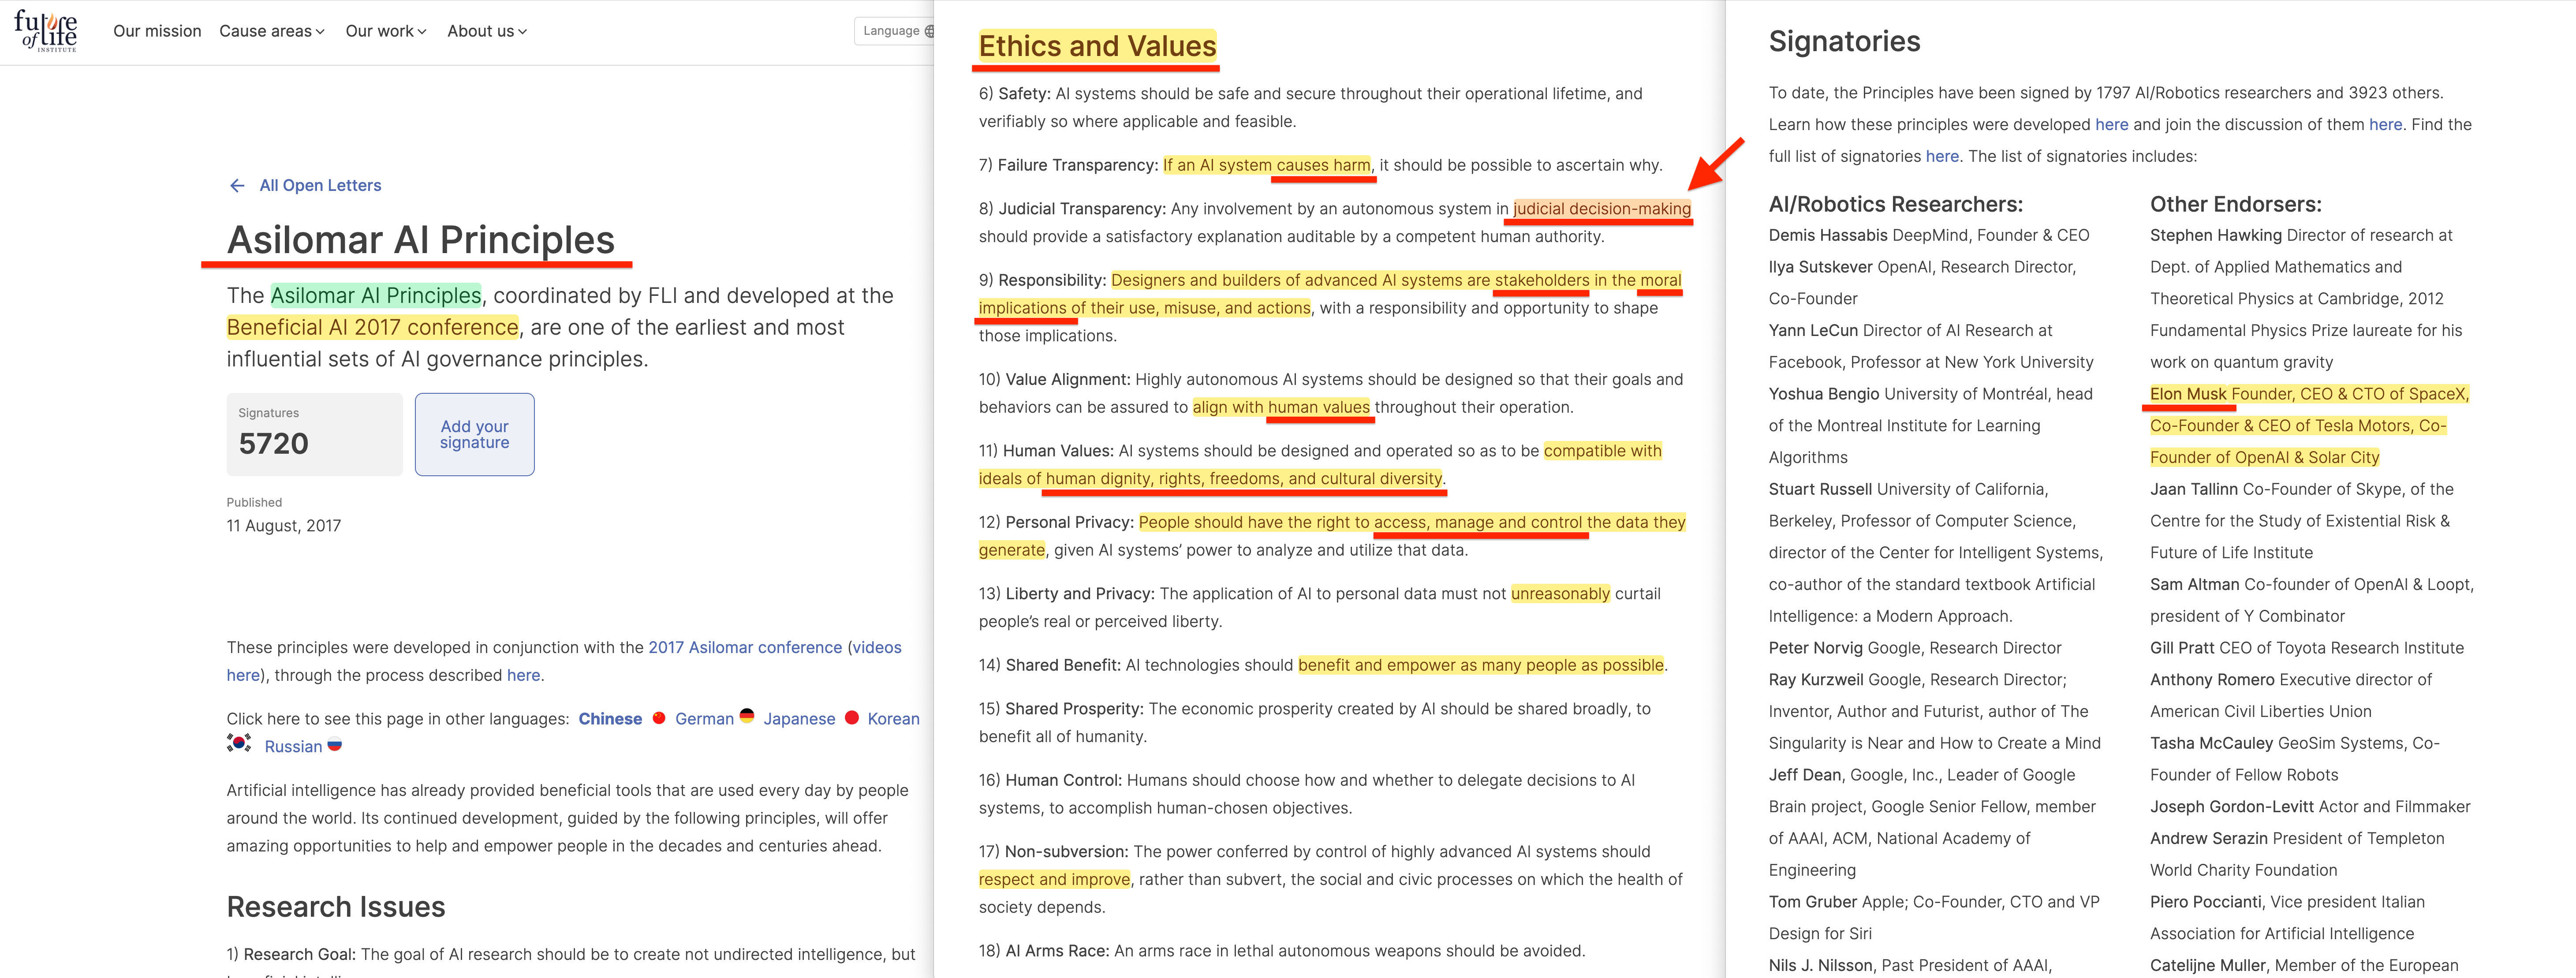Click 'Other Endorsers:' column heading
The image size is (2576, 978).
click(2236, 205)
